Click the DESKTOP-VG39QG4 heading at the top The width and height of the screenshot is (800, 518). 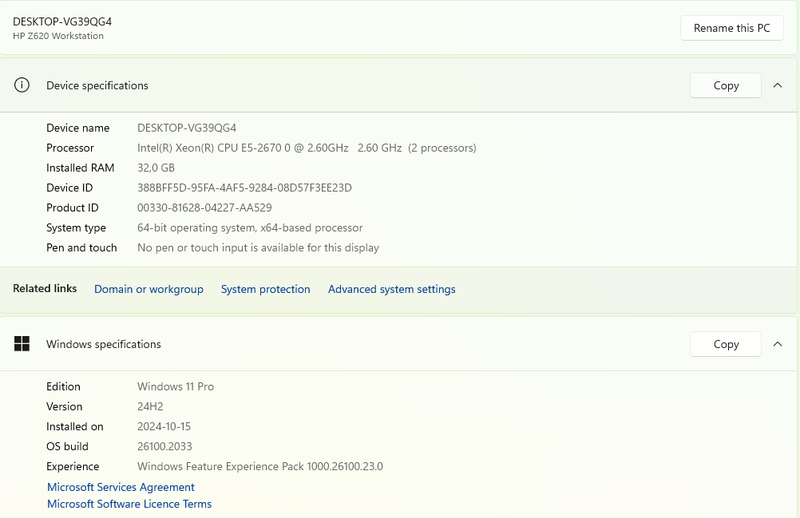pyautogui.click(x=62, y=21)
